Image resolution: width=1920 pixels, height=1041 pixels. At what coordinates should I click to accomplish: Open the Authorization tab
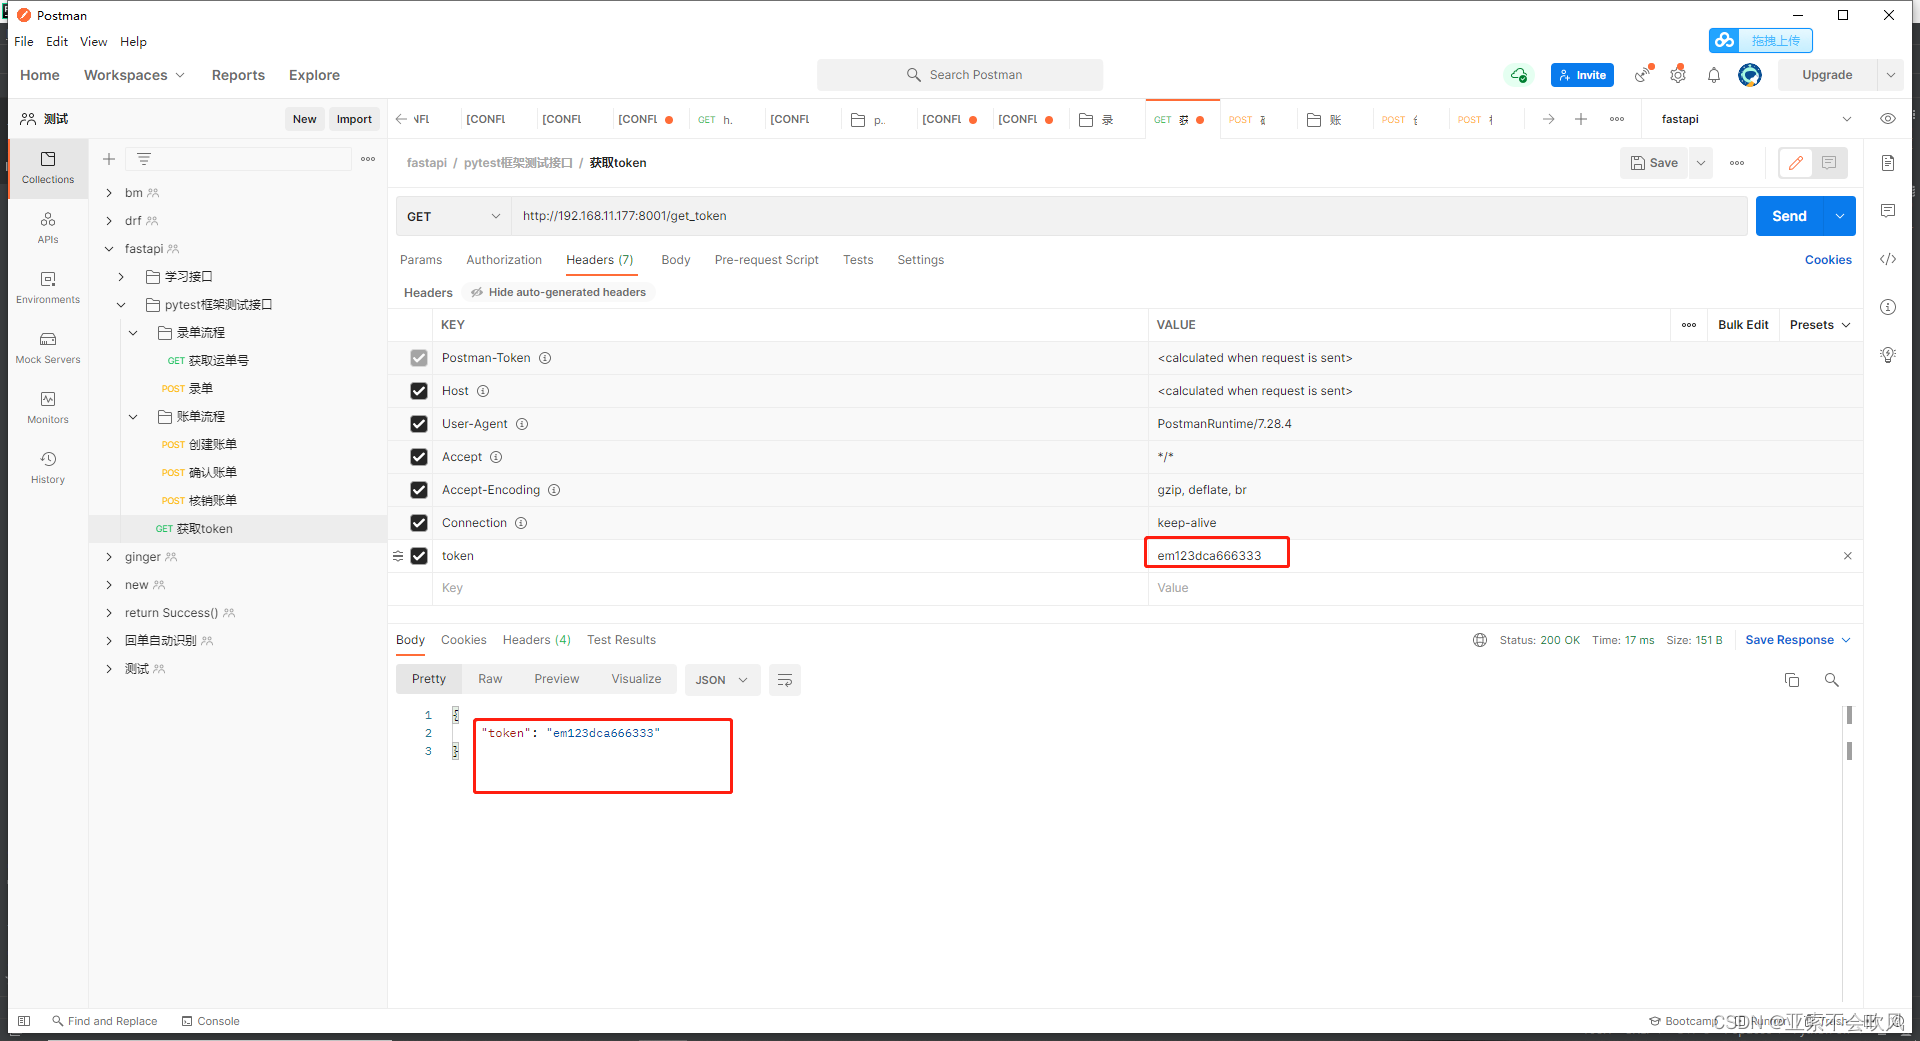tap(504, 260)
